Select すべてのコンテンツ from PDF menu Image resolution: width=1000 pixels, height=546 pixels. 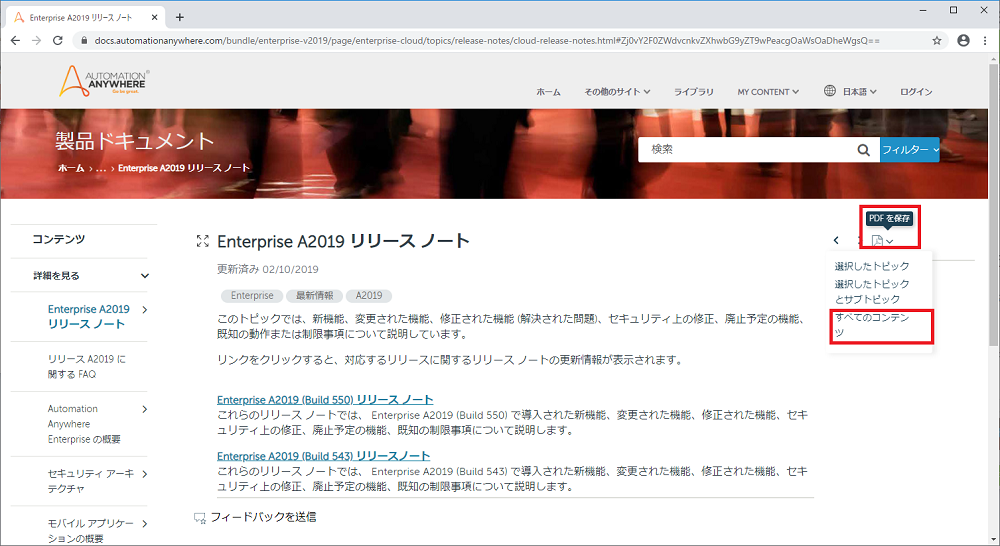coord(872,325)
